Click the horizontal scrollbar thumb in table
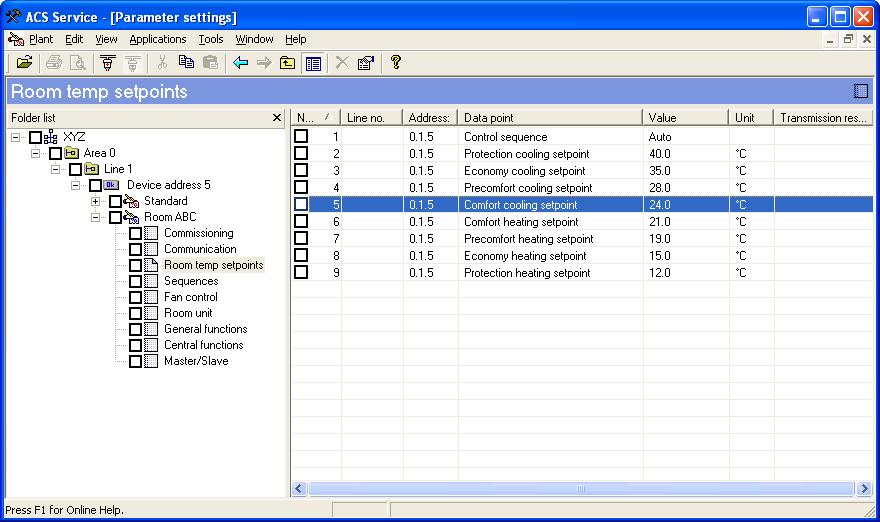880x522 pixels. [x=581, y=488]
